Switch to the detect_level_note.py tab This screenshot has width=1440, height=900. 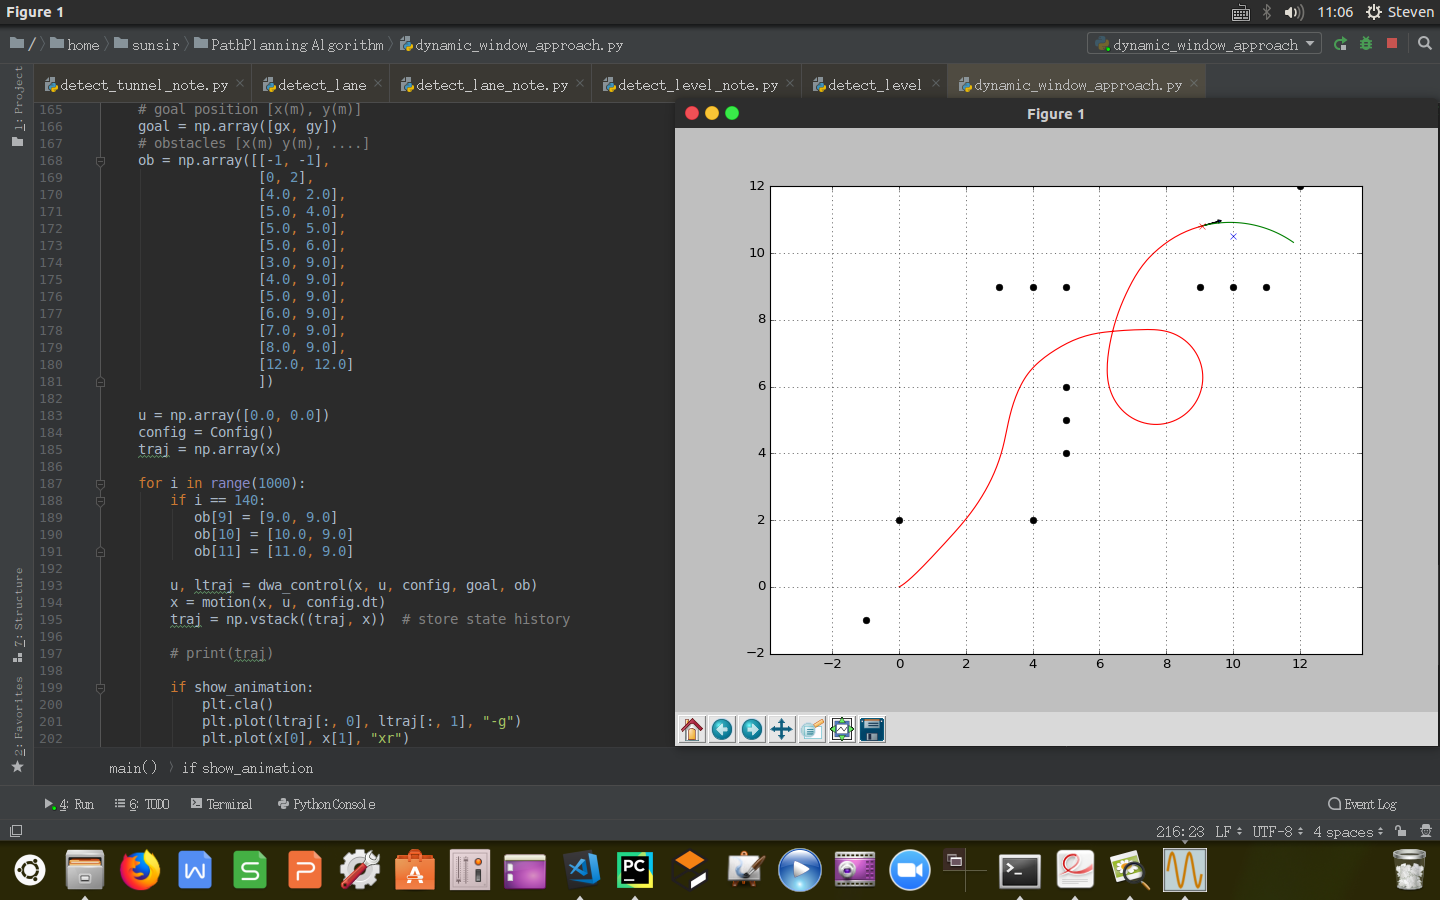(x=697, y=85)
